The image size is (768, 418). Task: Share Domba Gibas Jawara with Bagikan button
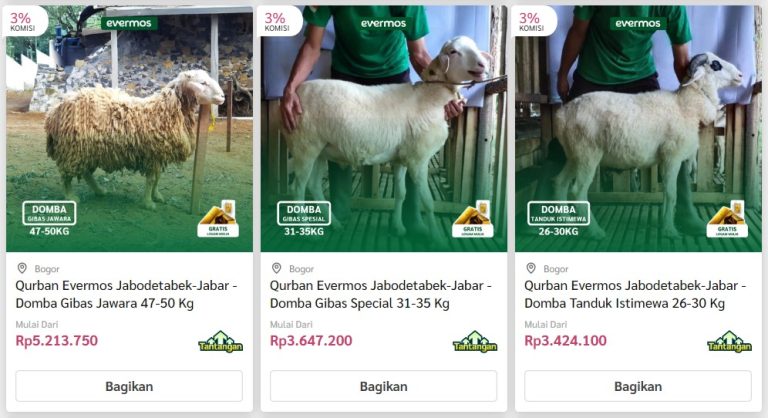[129, 386]
